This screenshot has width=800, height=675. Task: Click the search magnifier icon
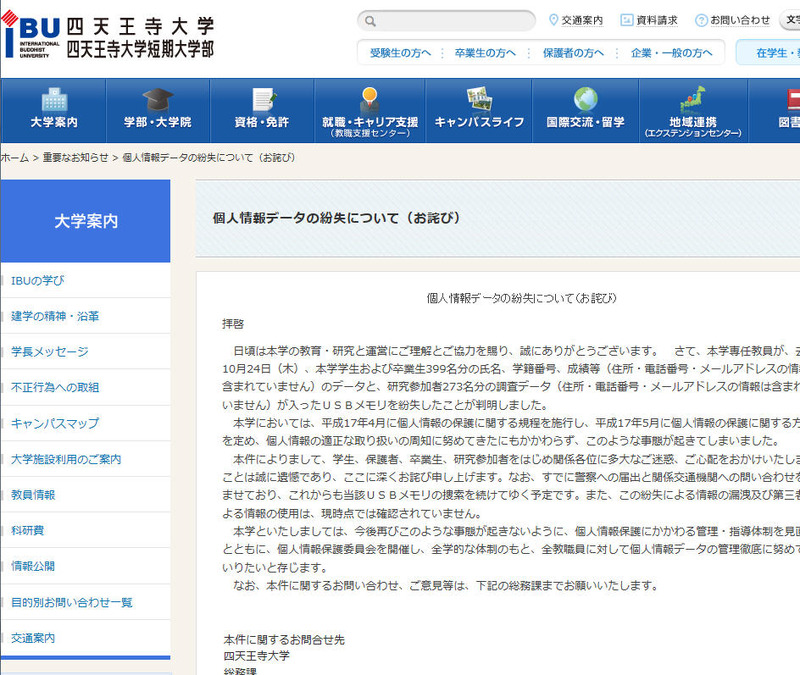pyautogui.click(x=371, y=21)
